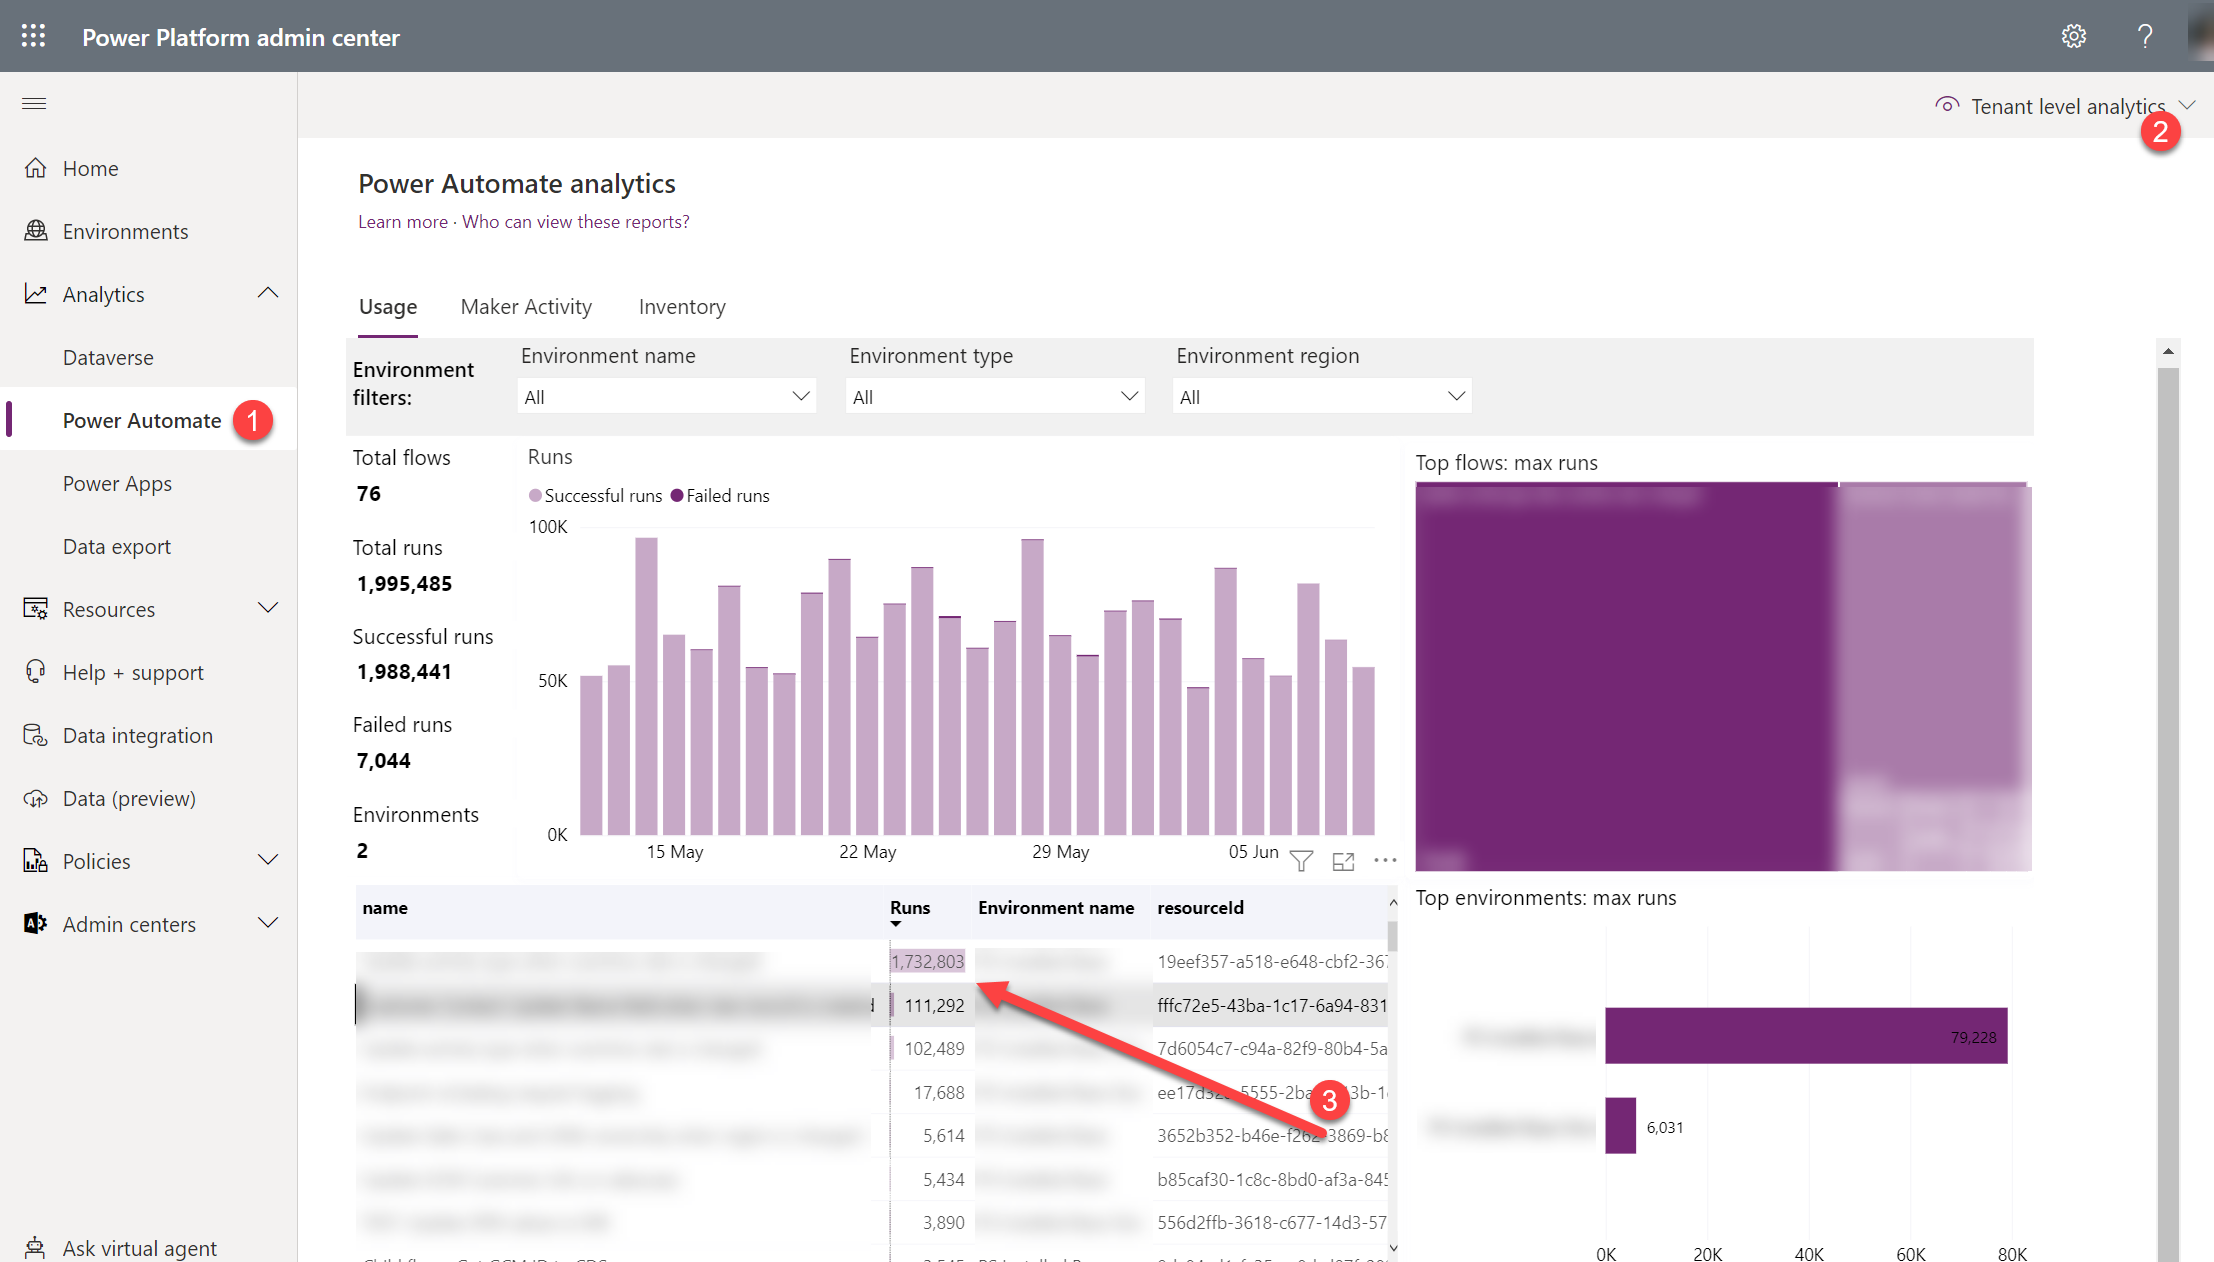Open the settings gear icon
This screenshot has width=2214, height=1262.
coord(2073,36)
